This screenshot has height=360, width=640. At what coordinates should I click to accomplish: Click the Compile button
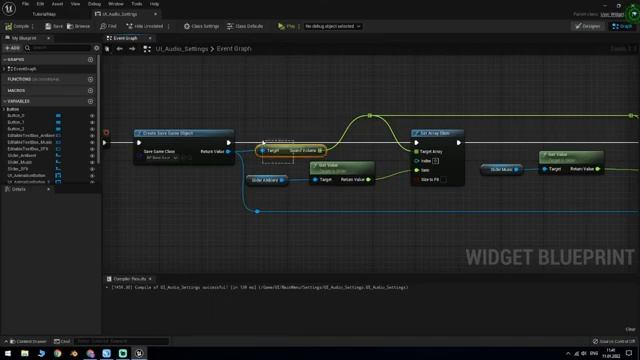[x=17, y=26]
